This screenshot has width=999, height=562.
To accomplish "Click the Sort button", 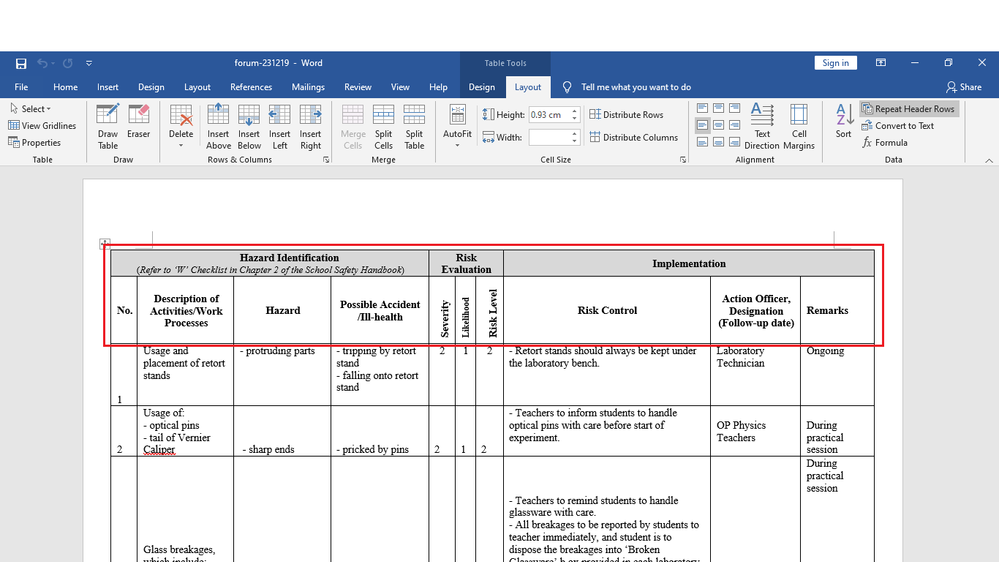I will pos(844,121).
